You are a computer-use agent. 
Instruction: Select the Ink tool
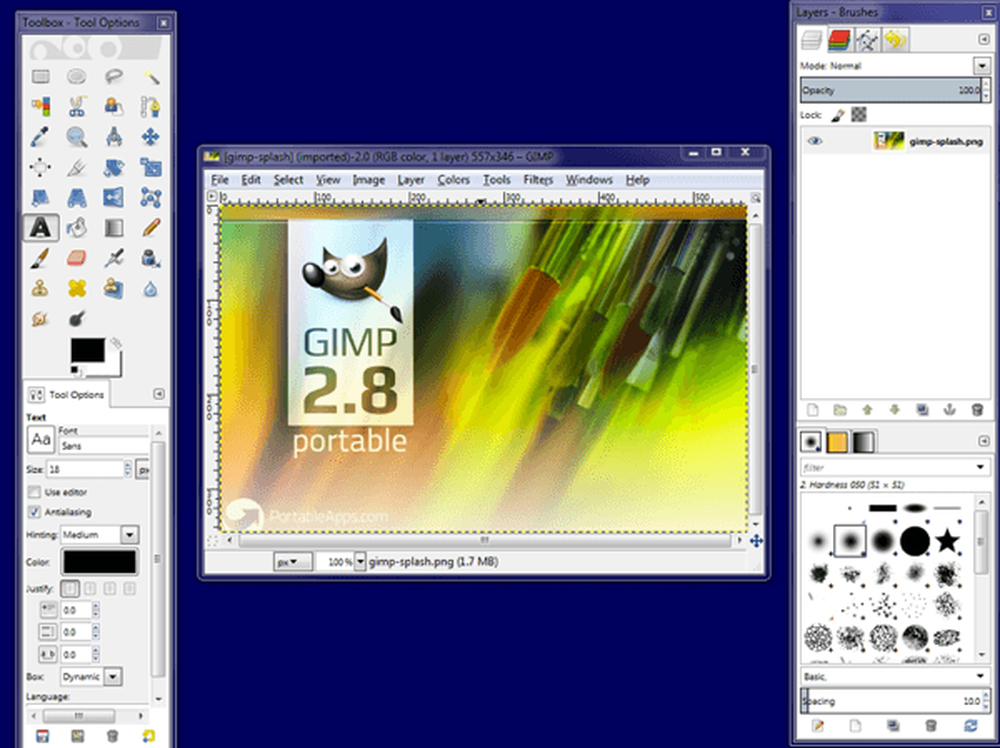click(151, 258)
